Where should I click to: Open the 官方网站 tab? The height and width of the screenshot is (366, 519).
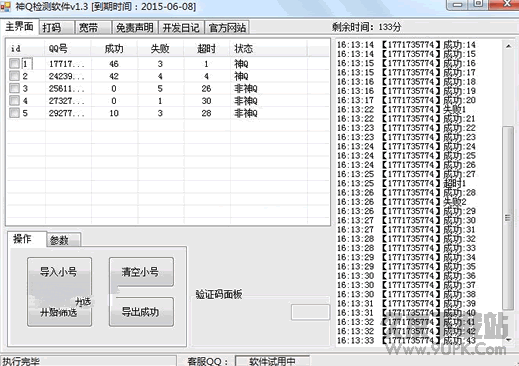227,28
